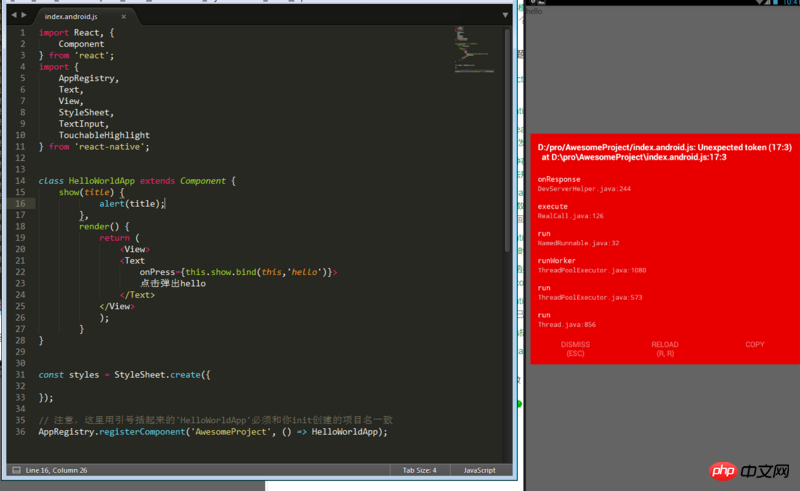Open the tab list dropdown arrow
Screen dimensions: 800x491
point(506,15)
